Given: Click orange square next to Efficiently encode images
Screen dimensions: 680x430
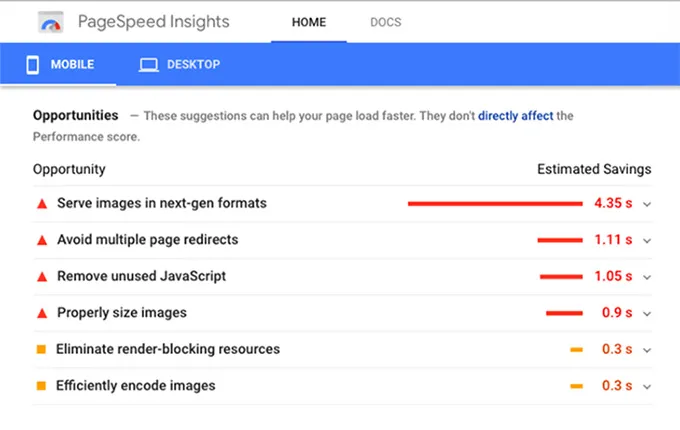Looking at the screenshot, I should (41, 385).
